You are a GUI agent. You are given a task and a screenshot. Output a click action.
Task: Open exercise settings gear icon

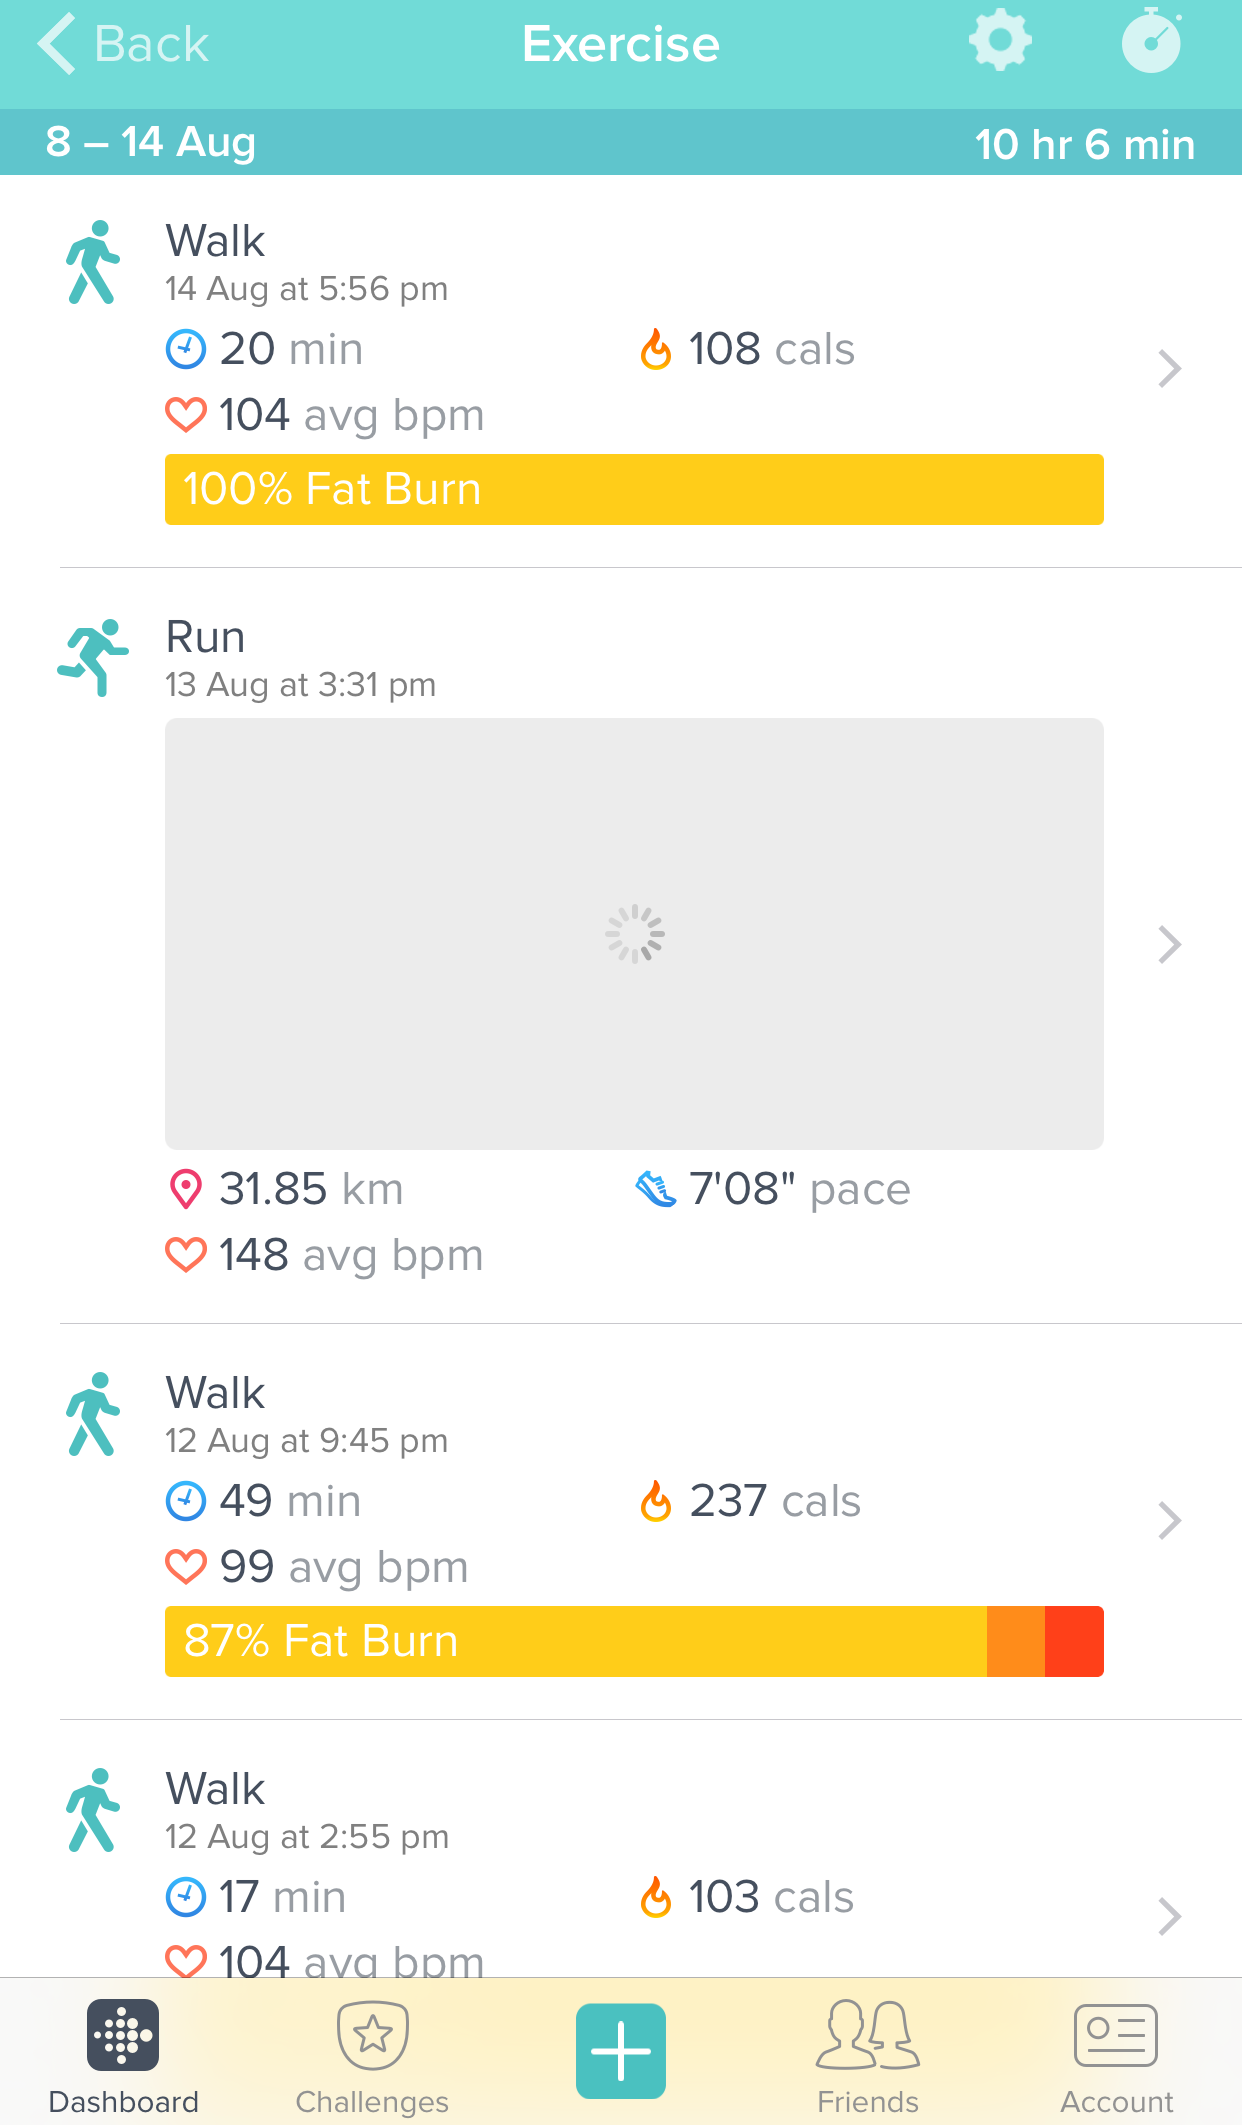1000,42
